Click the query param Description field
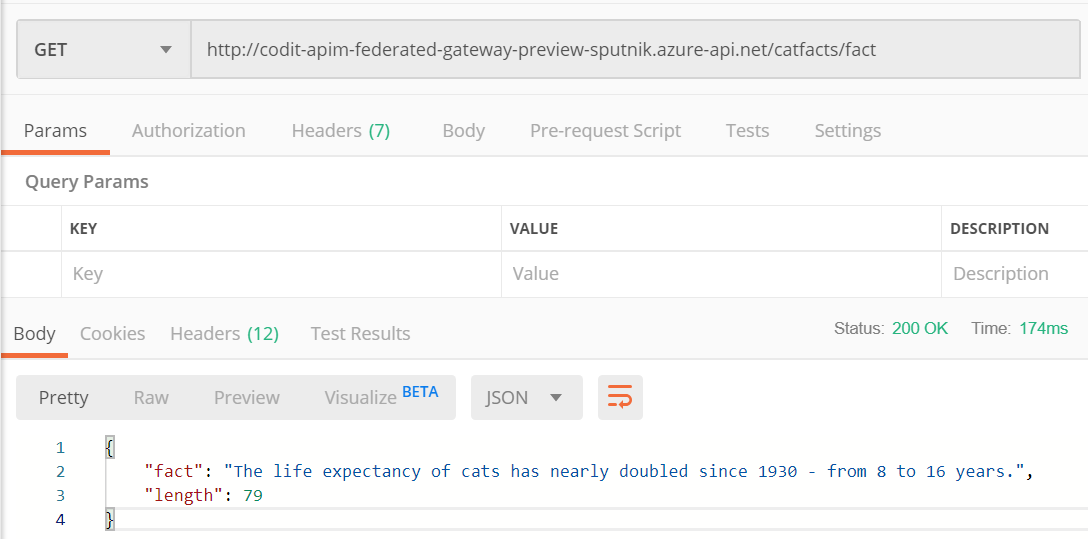The image size is (1088, 539). click(1012, 274)
